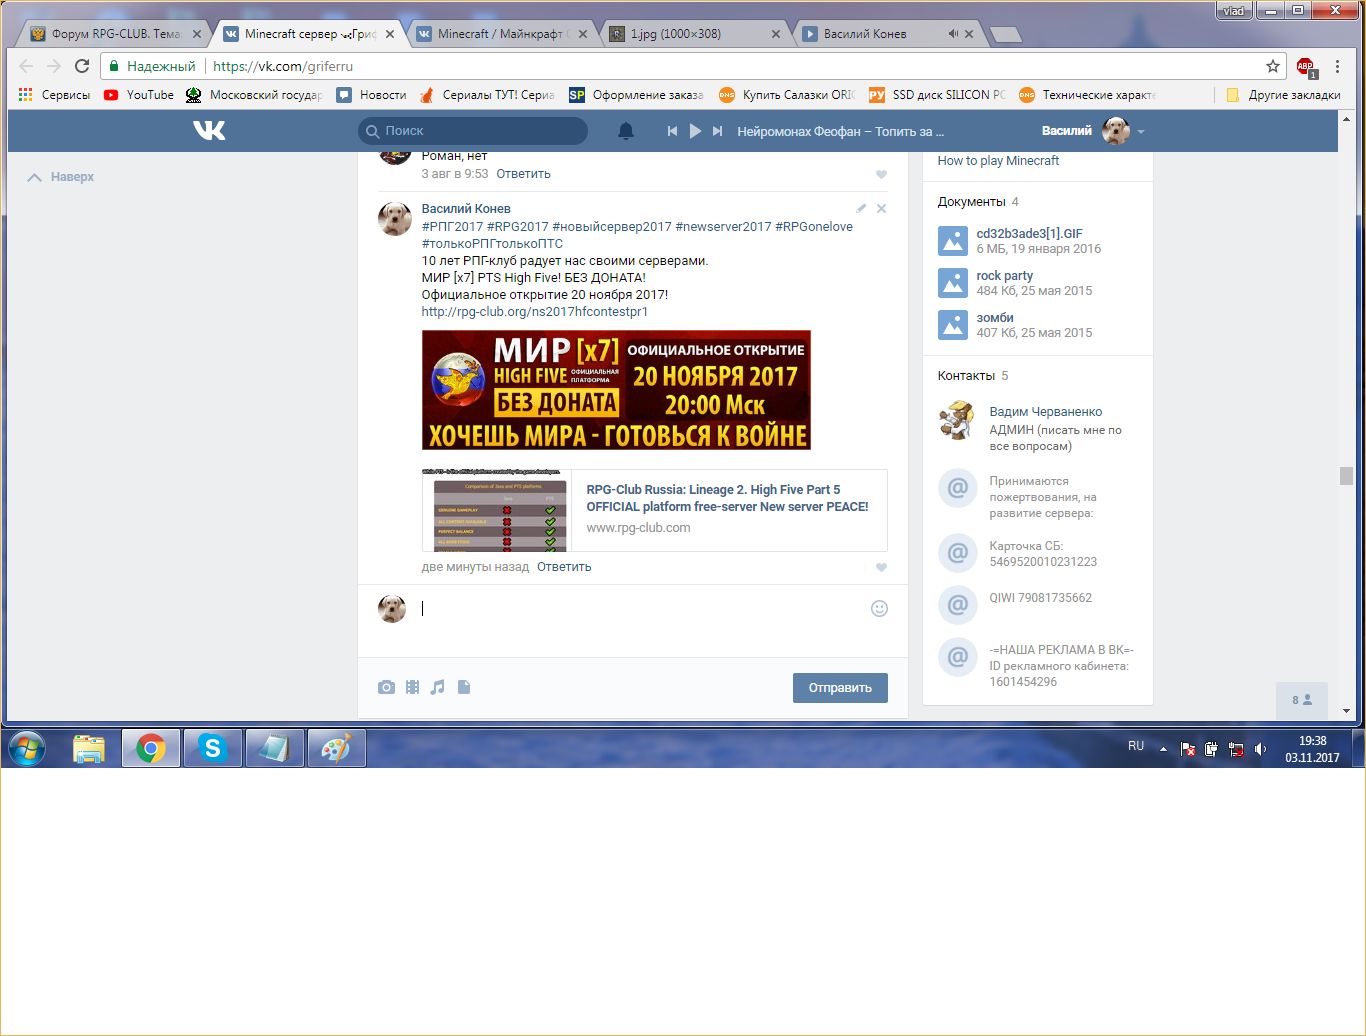Open VK notifications bell
Screen dimensions: 1366x1036
pyautogui.click(x=626, y=131)
